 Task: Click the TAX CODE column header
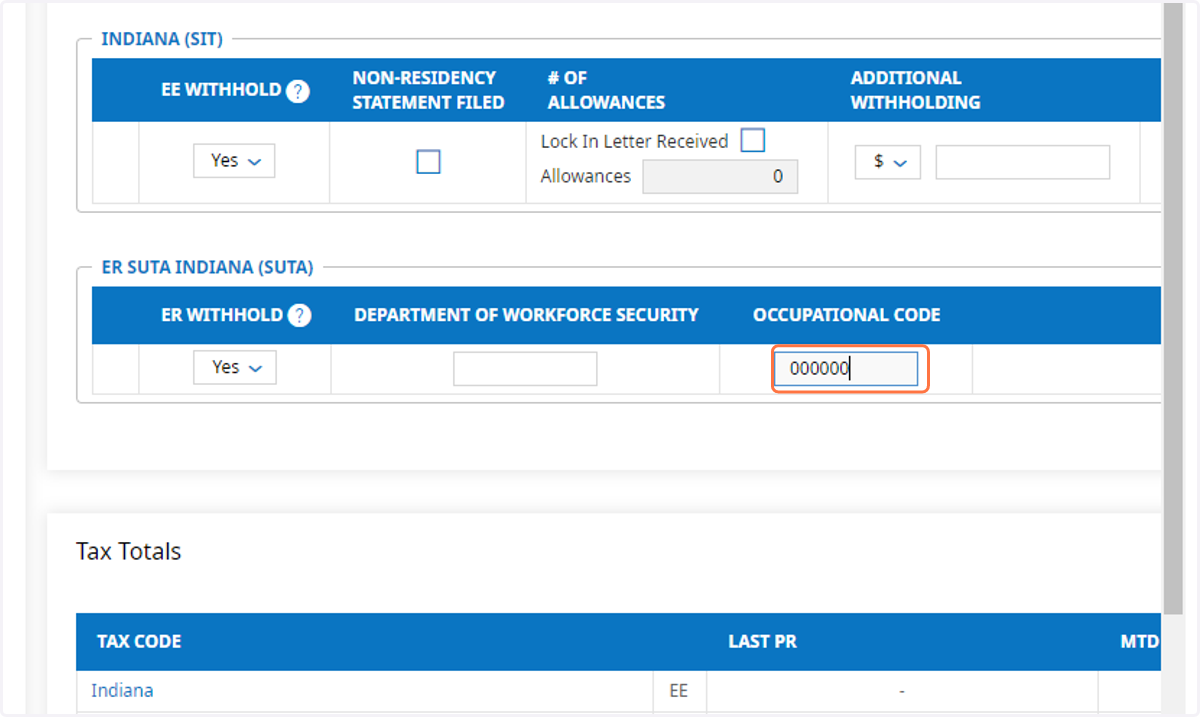click(139, 641)
